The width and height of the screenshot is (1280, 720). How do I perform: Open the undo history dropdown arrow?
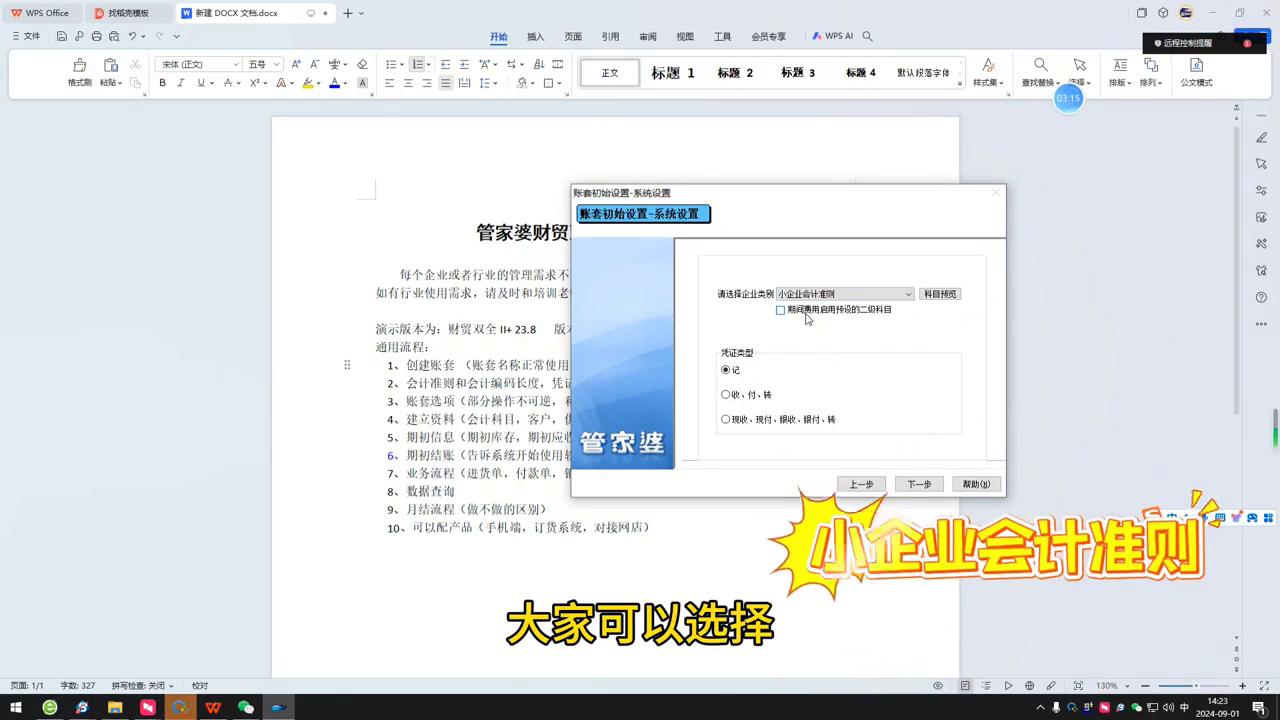(x=143, y=36)
